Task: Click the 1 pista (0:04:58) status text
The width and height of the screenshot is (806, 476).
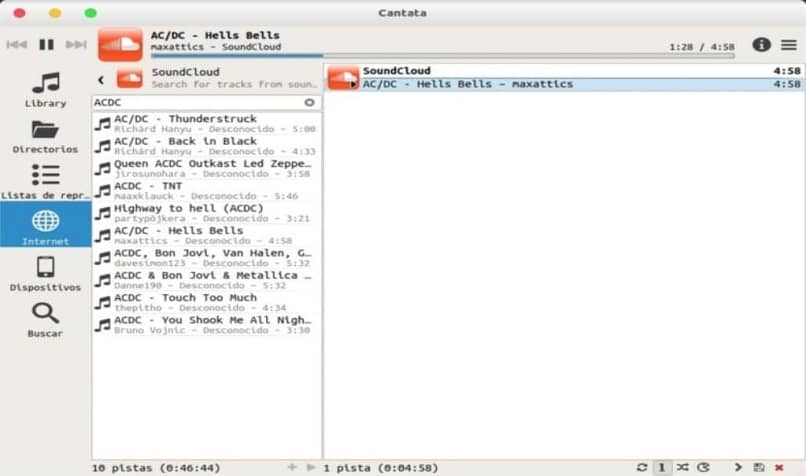Action: (x=381, y=468)
